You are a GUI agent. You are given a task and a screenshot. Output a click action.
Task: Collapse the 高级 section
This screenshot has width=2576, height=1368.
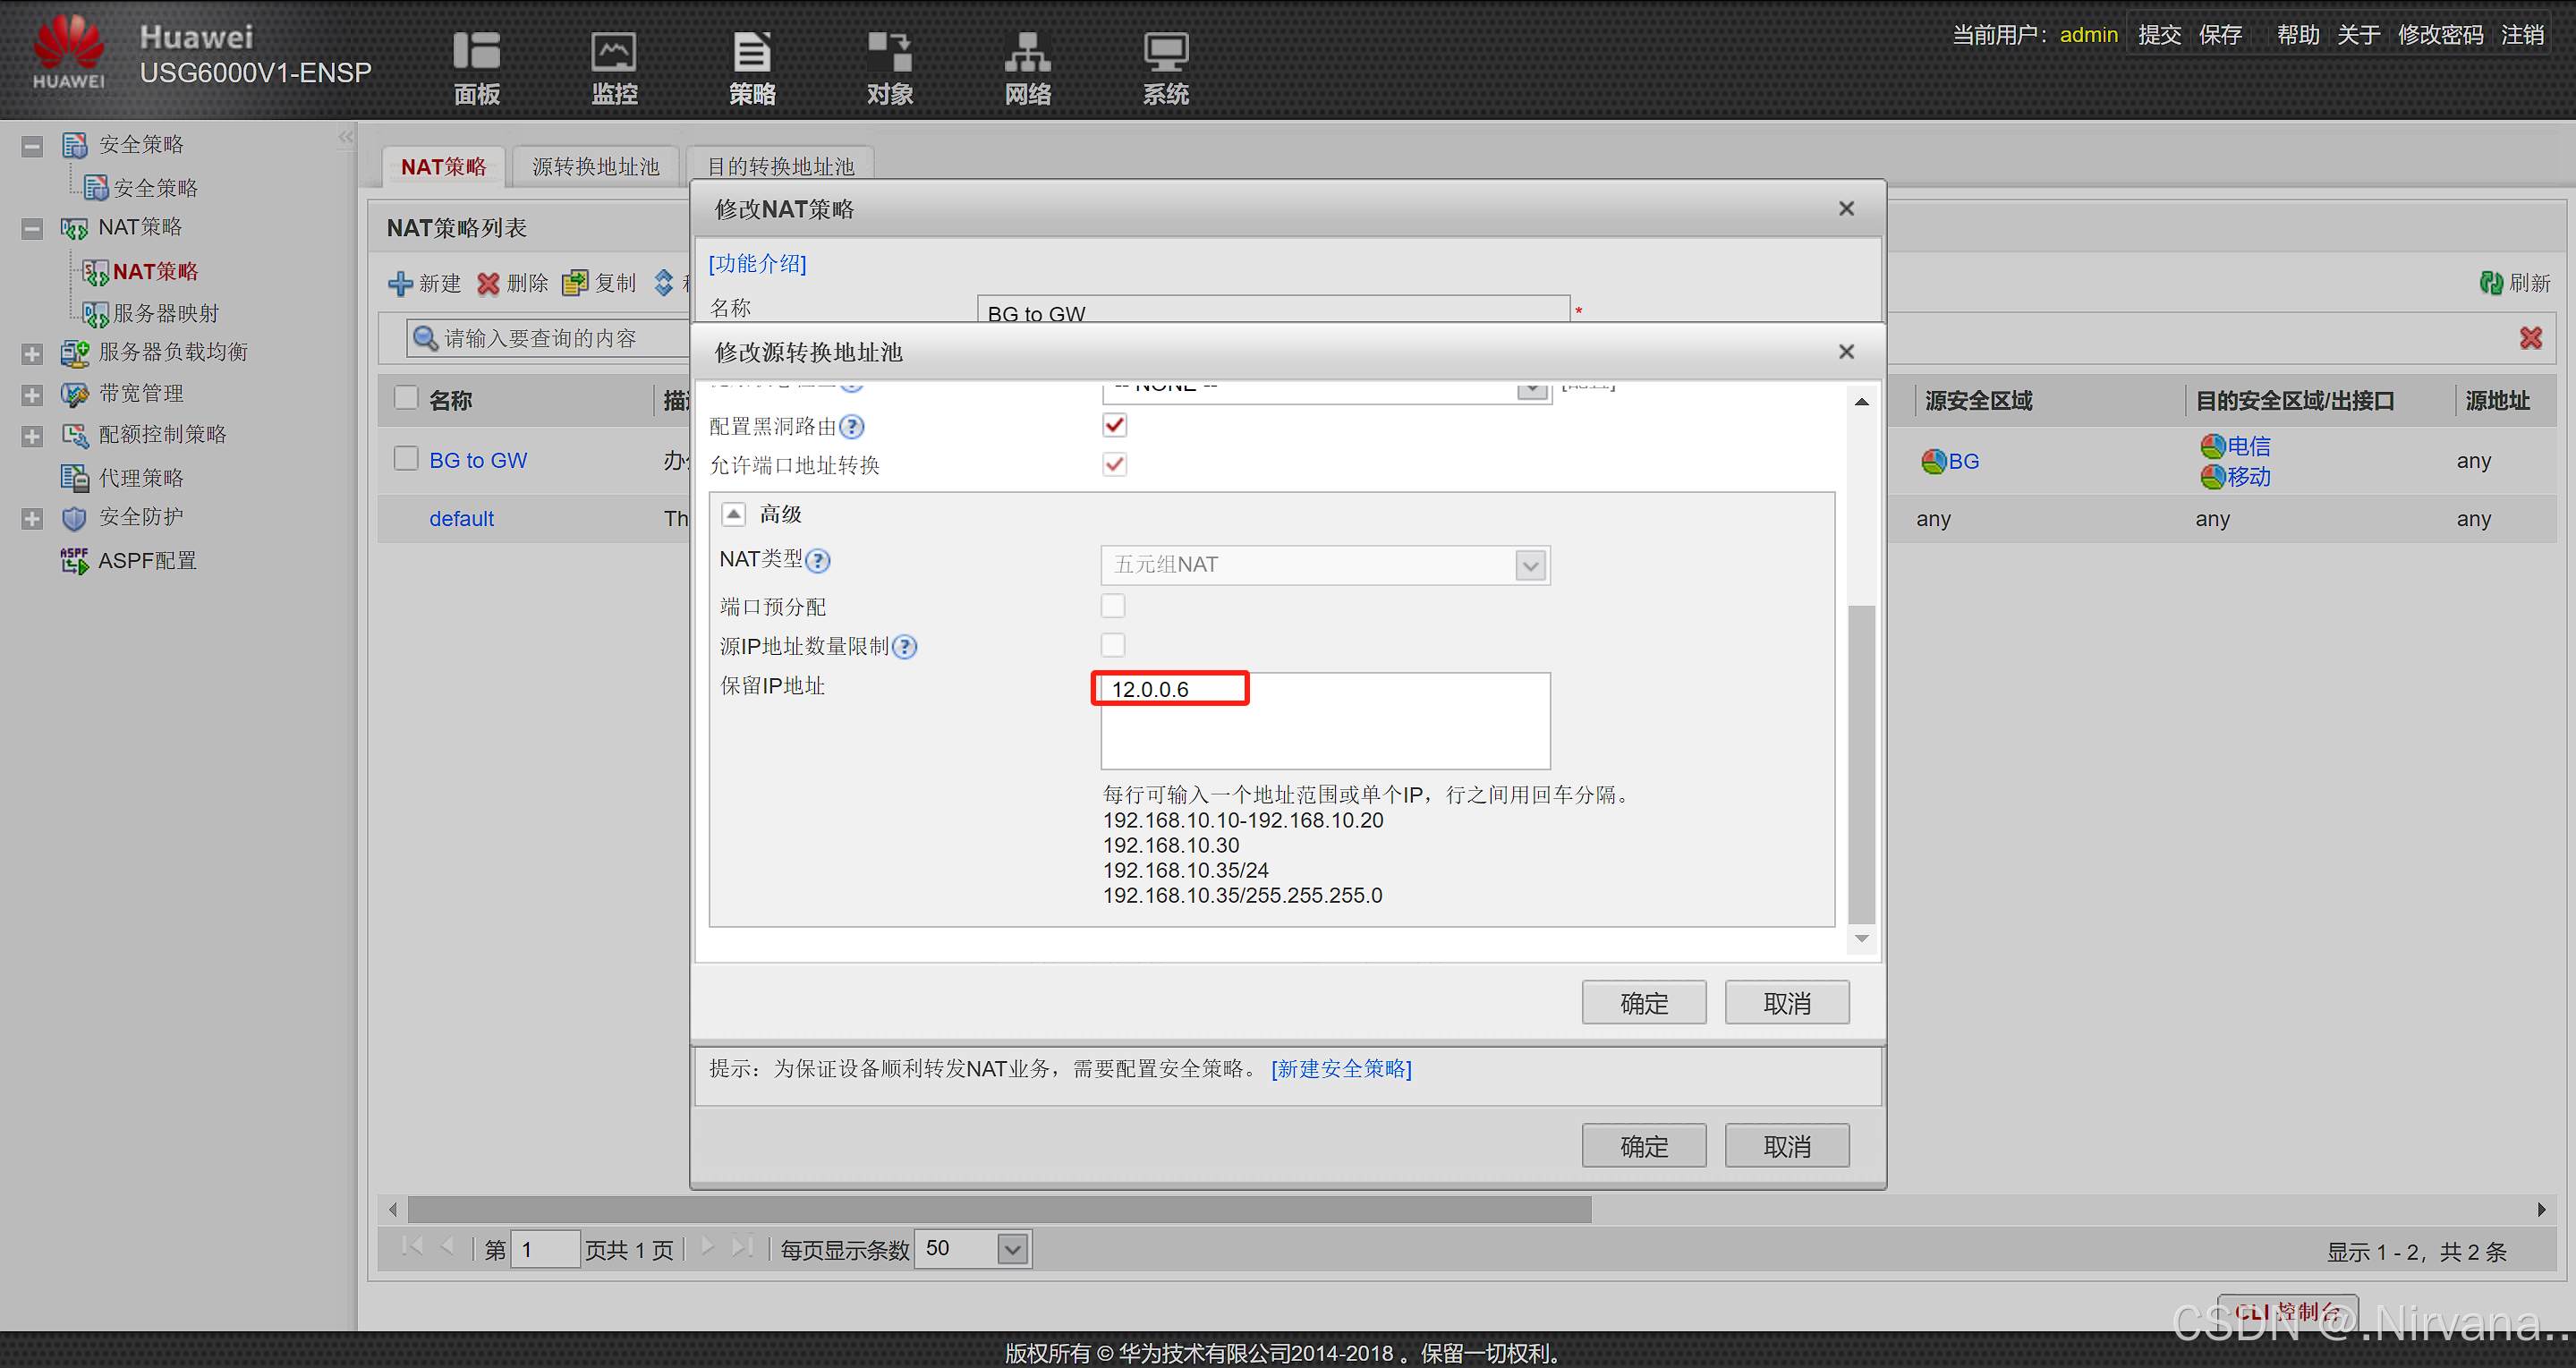[733, 514]
